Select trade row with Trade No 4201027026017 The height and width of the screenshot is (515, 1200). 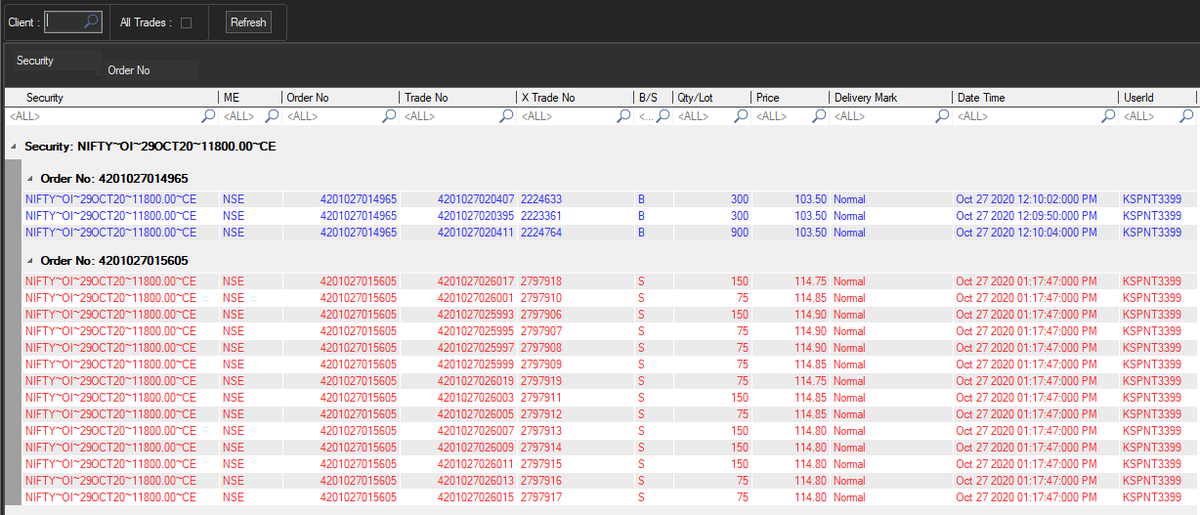(x=608, y=282)
